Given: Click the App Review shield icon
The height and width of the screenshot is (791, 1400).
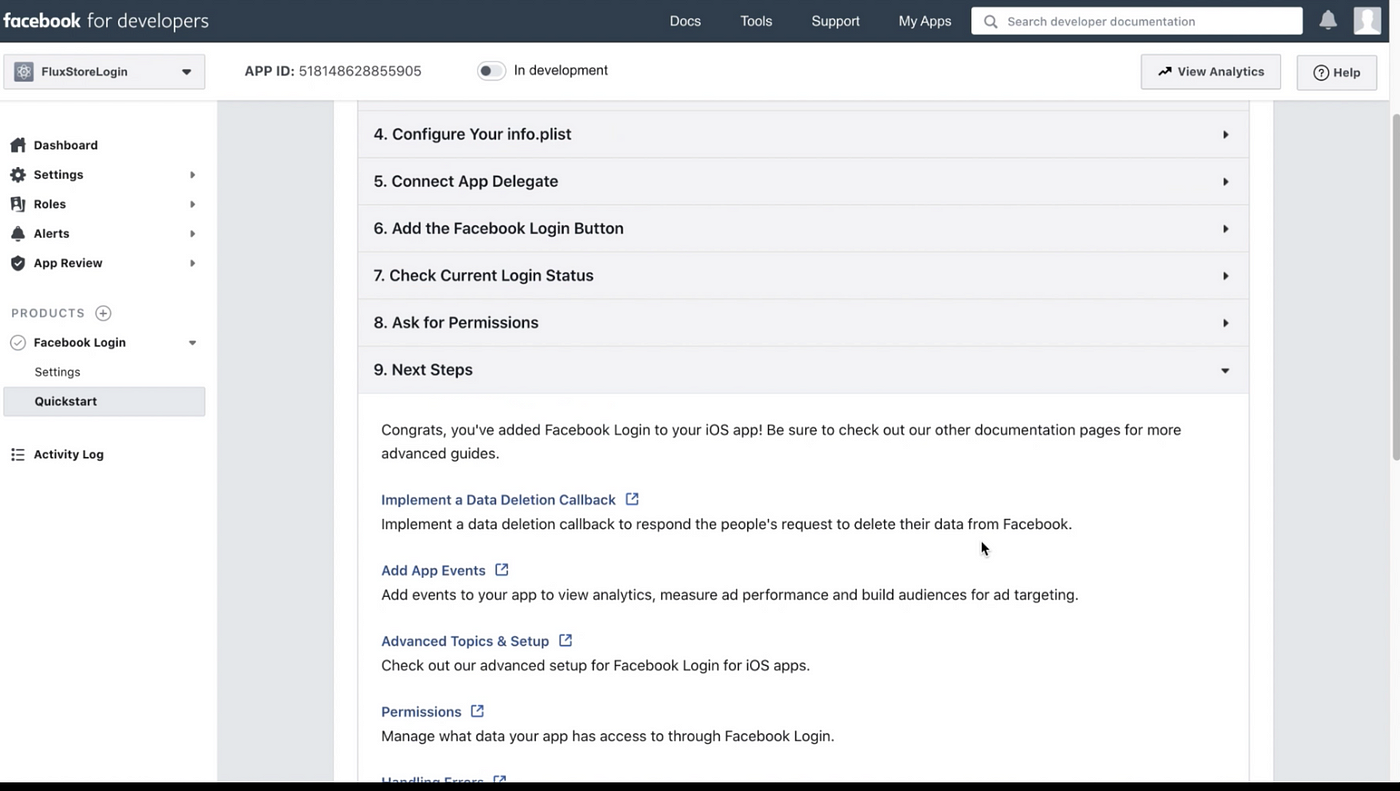Looking at the screenshot, I should (x=18, y=263).
